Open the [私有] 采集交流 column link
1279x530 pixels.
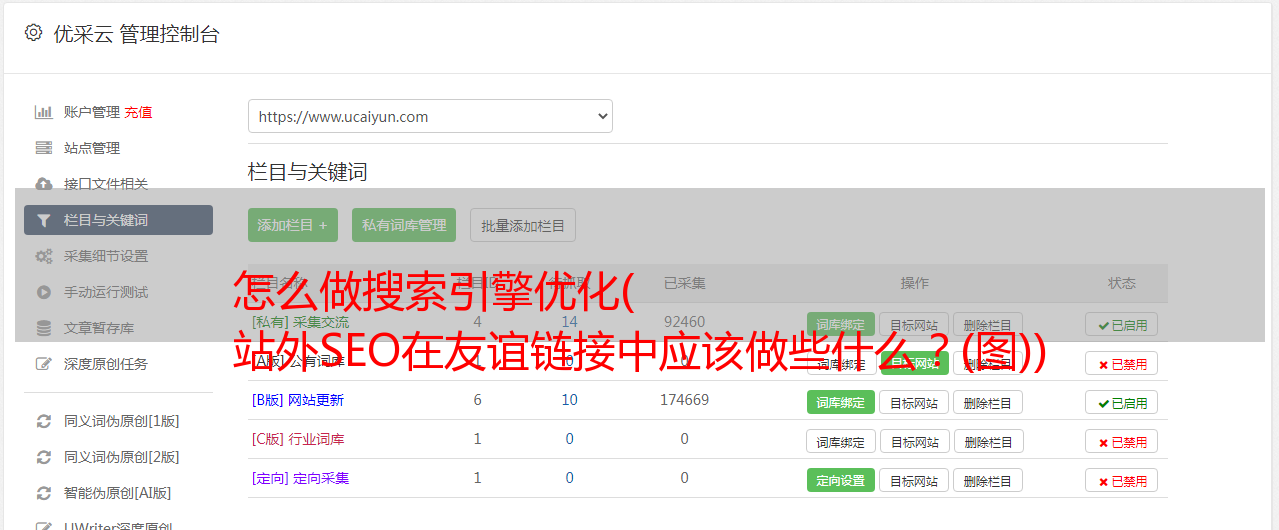tap(301, 322)
